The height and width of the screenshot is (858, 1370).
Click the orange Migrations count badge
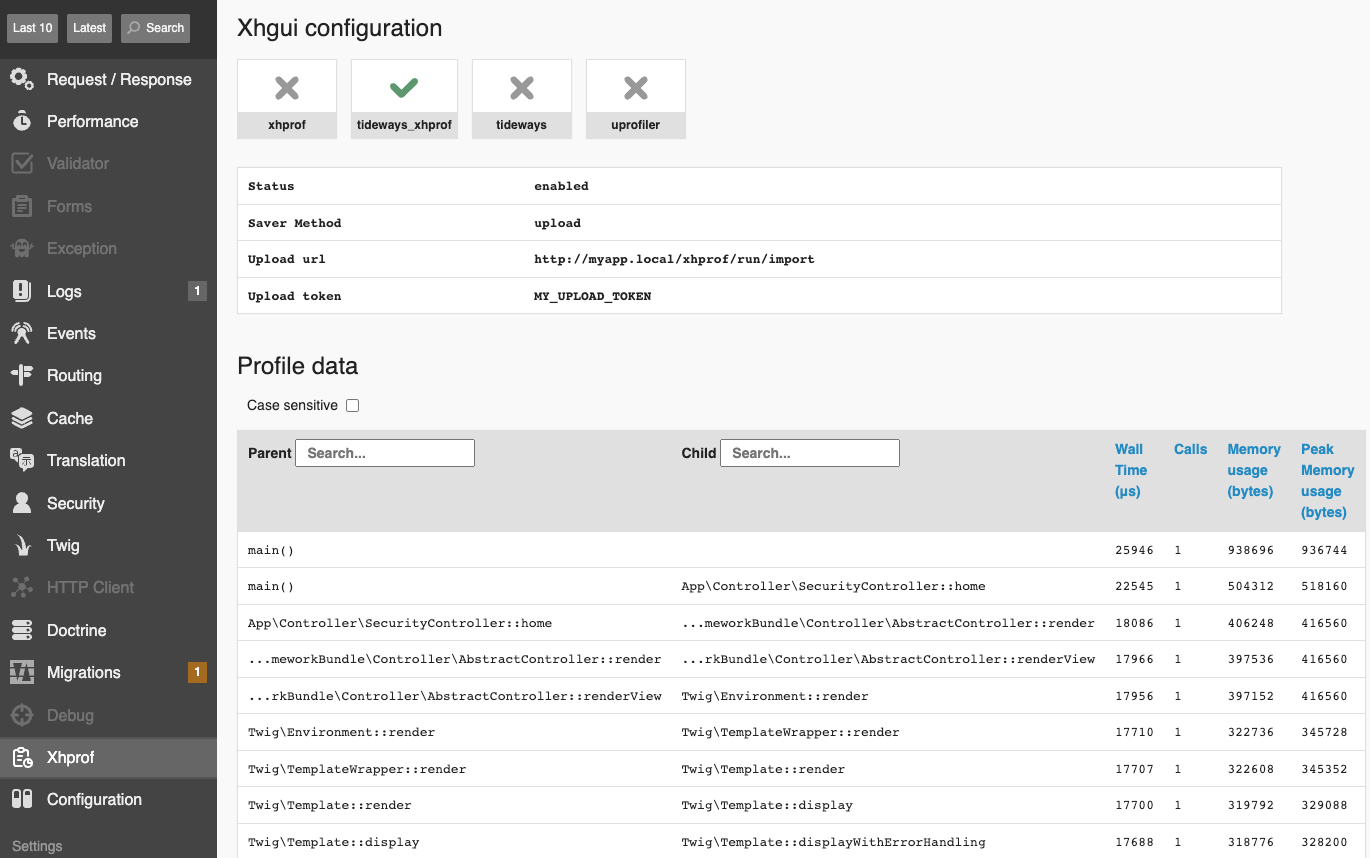[x=197, y=672]
